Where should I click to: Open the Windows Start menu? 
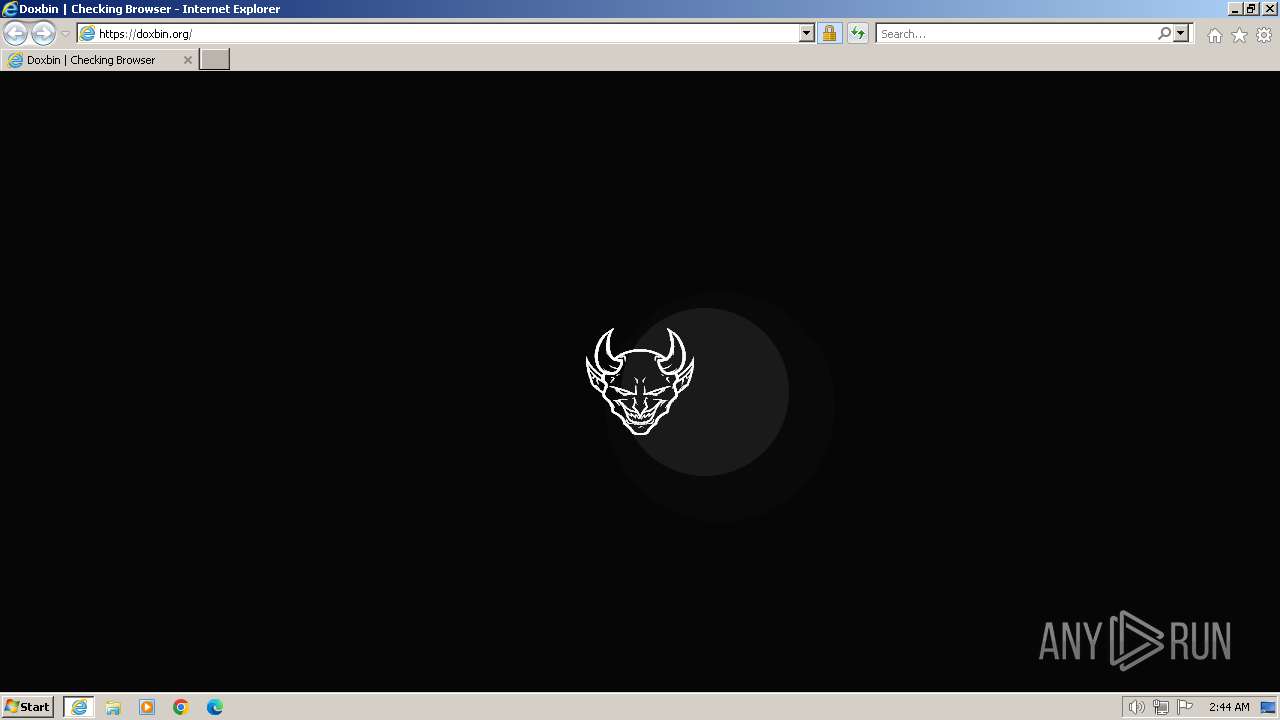pyautogui.click(x=28, y=706)
